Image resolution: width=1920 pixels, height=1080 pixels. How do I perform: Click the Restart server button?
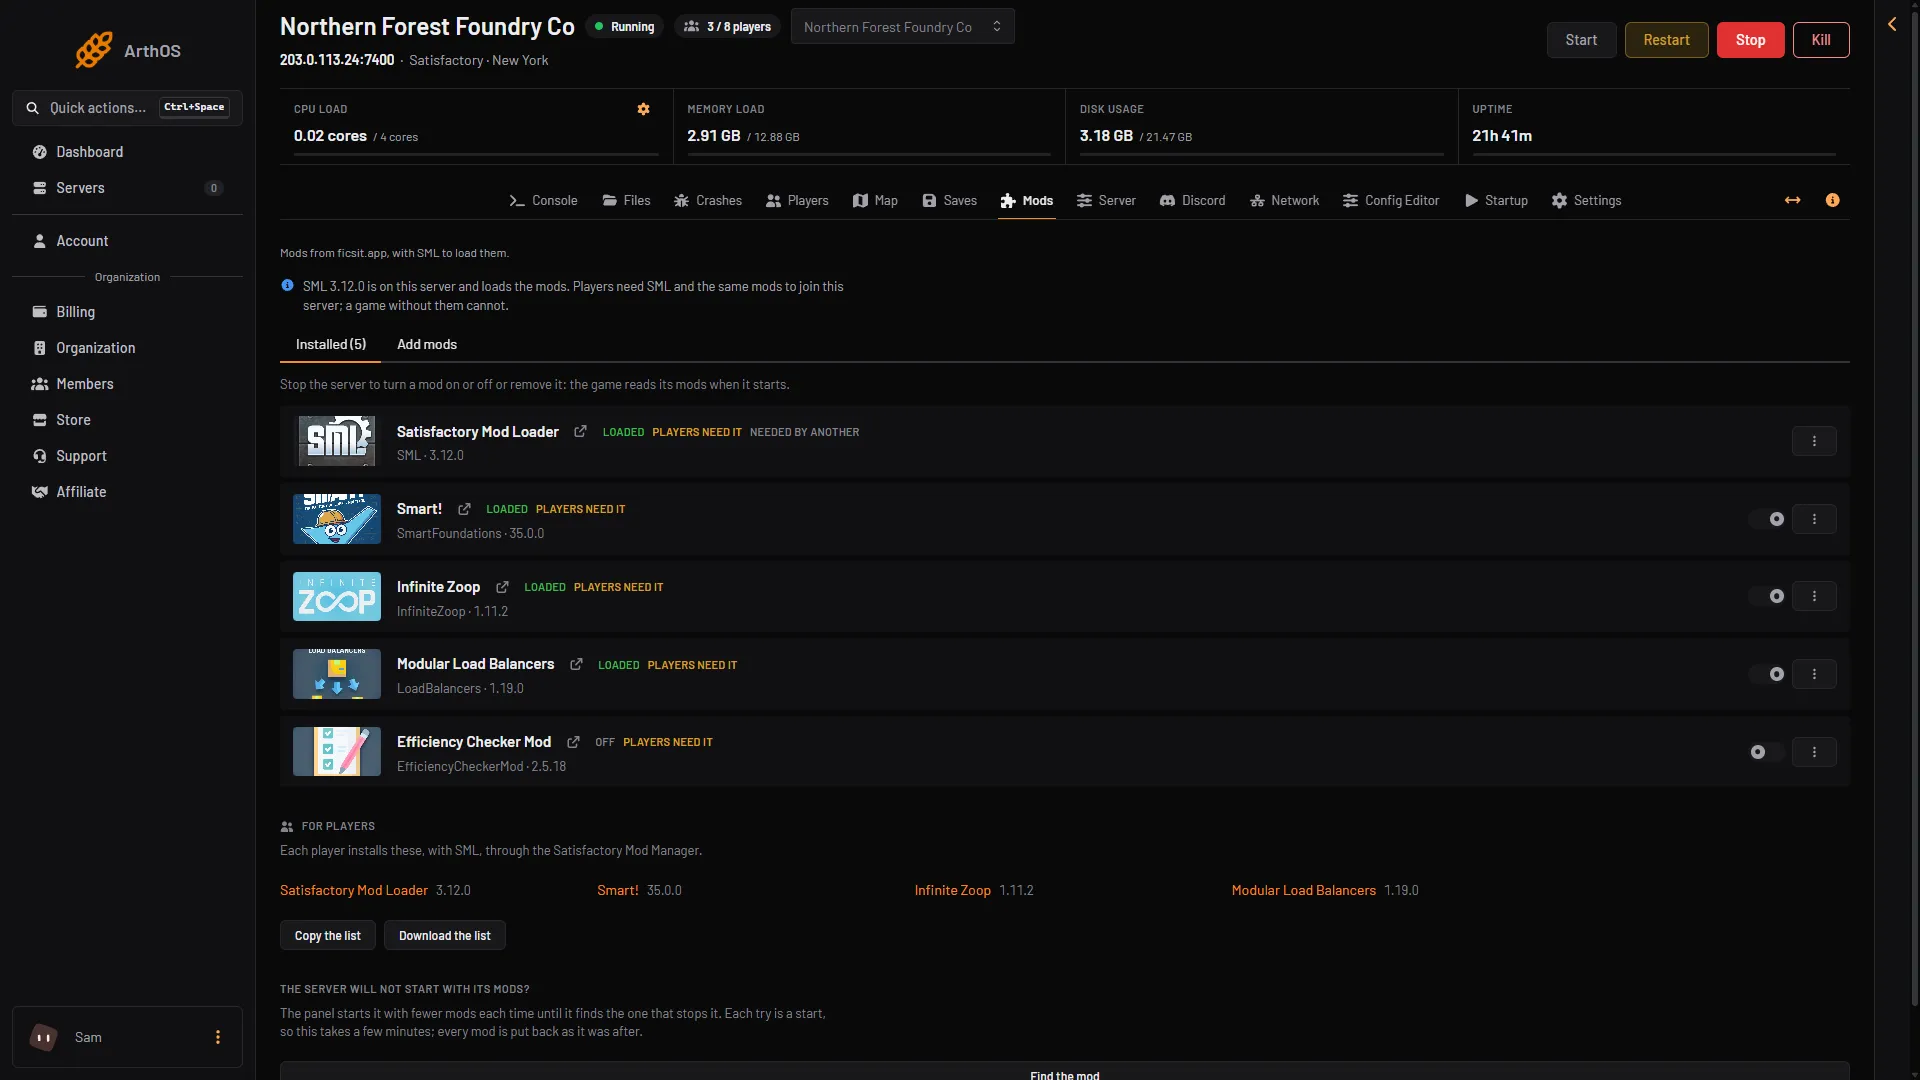pyautogui.click(x=1666, y=40)
